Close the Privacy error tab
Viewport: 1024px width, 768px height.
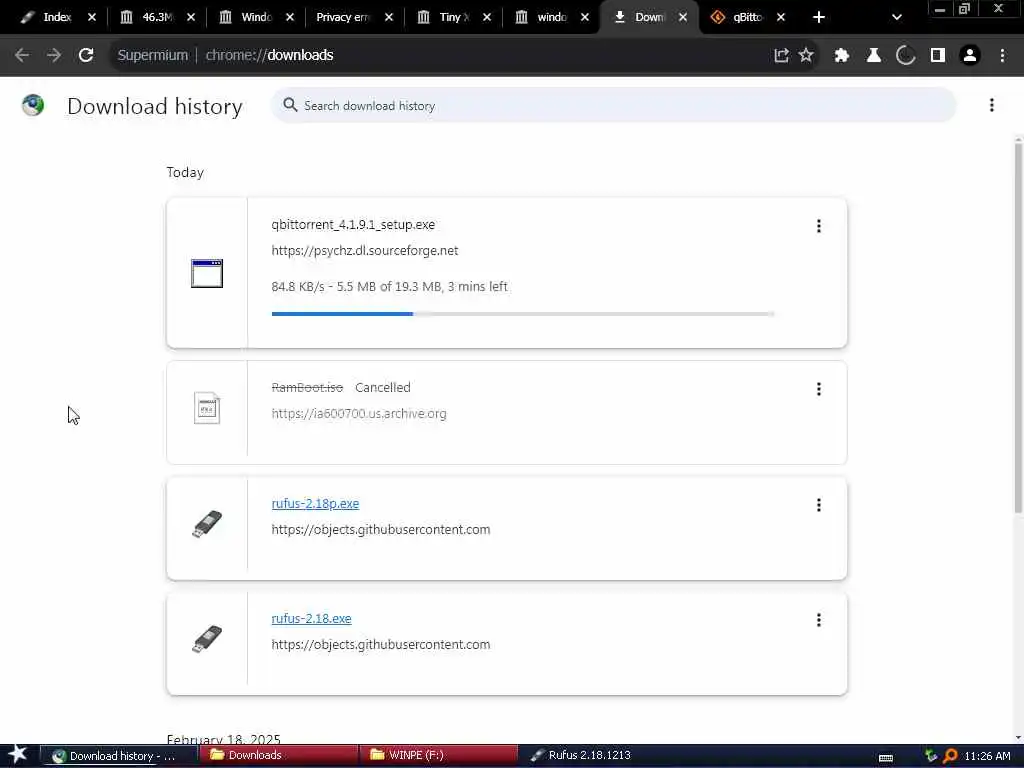(389, 18)
